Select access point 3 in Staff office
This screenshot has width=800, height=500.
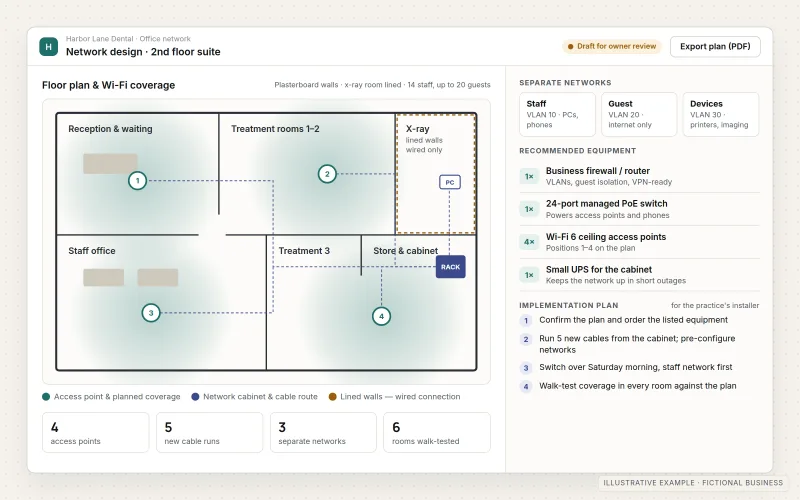click(151, 313)
